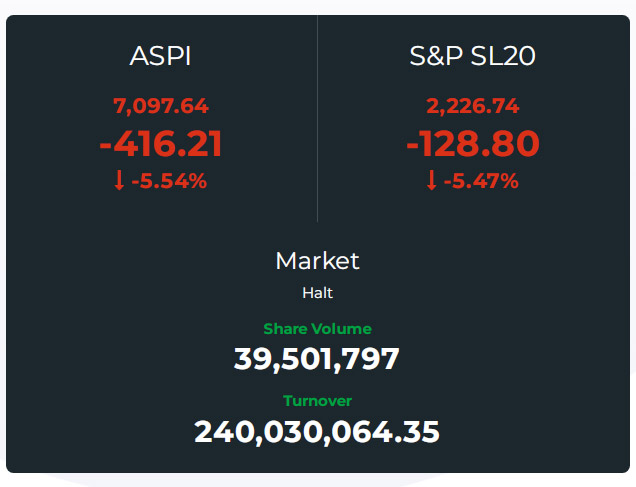Click the ASPI percentage change -5.54%
The width and height of the screenshot is (636, 487).
tap(169, 181)
